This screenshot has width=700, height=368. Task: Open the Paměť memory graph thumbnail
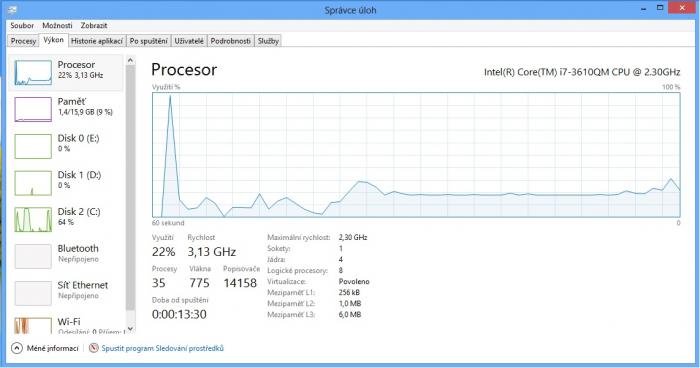(x=33, y=109)
